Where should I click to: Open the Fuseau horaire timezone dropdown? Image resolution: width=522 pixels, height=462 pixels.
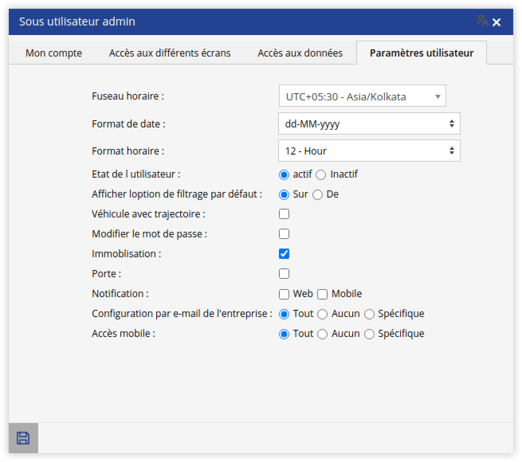[362, 96]
